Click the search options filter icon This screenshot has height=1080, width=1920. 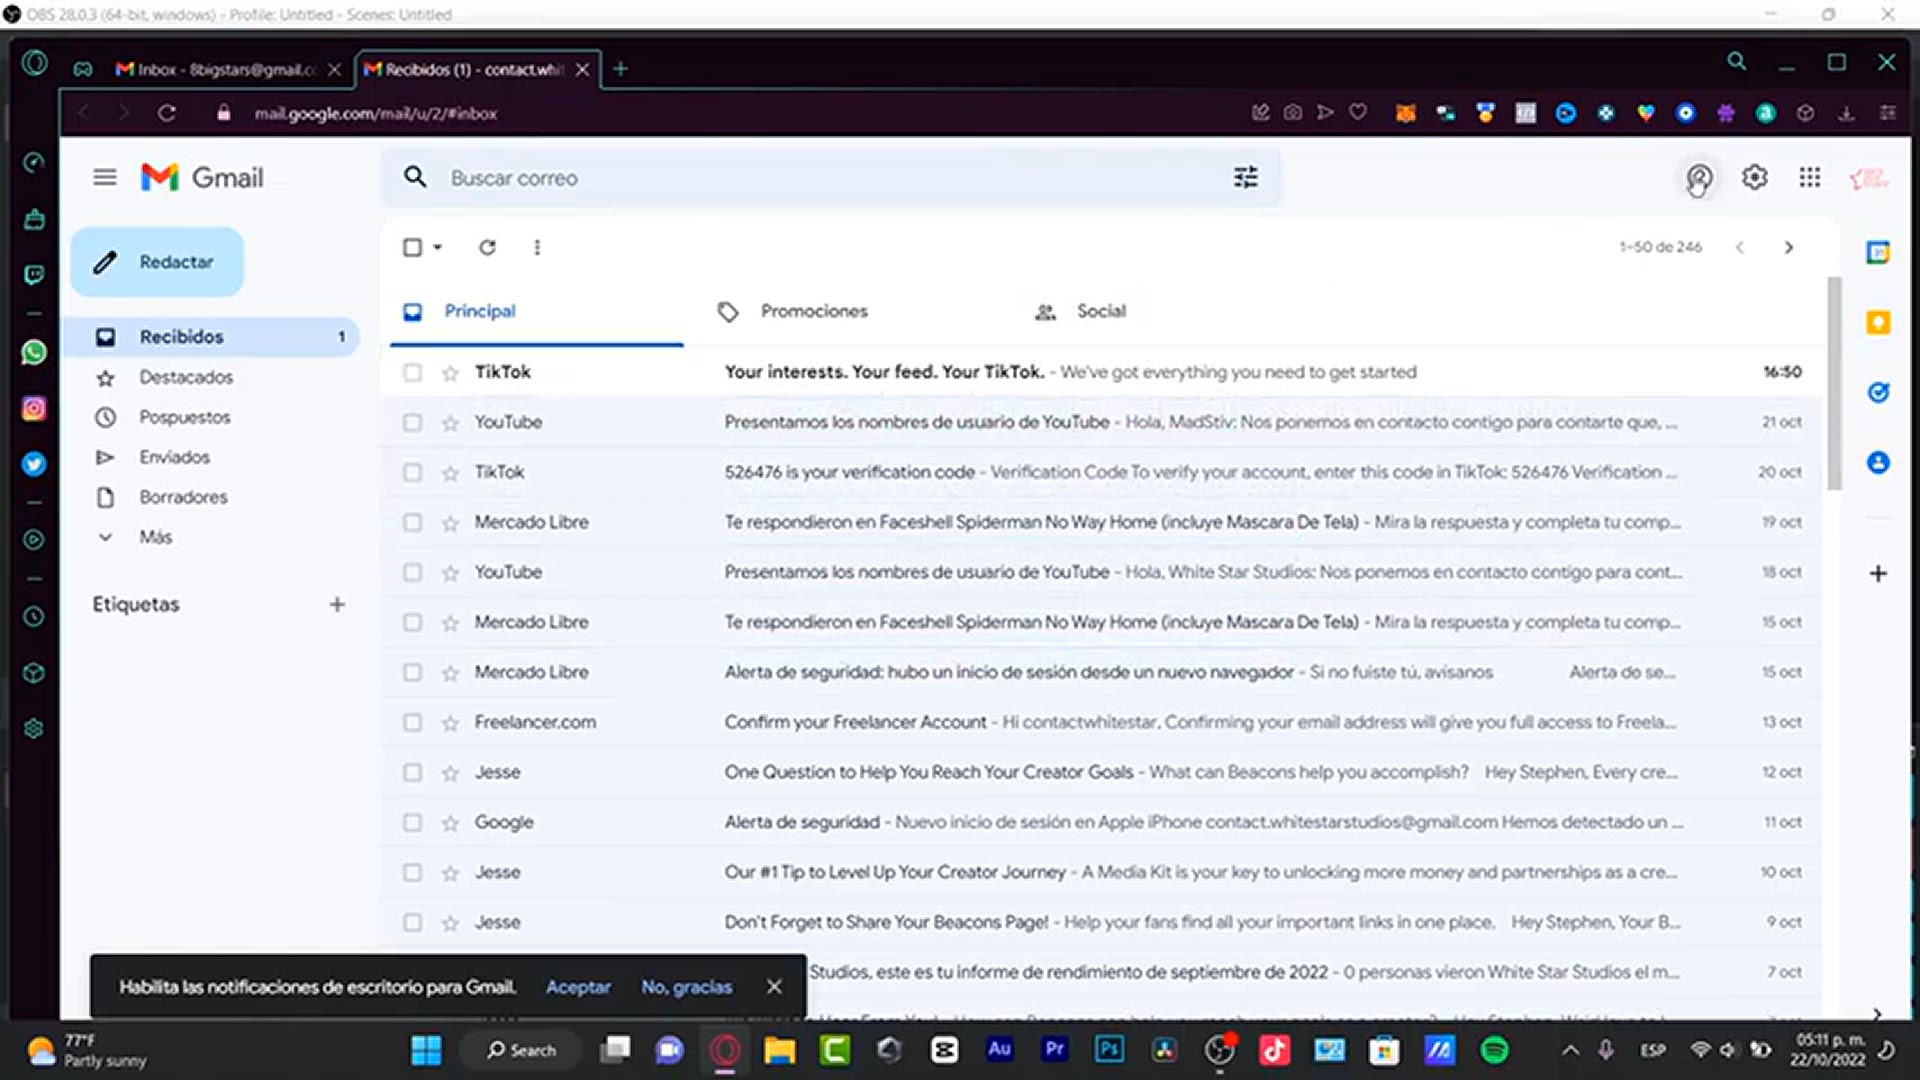(1245, 178)
